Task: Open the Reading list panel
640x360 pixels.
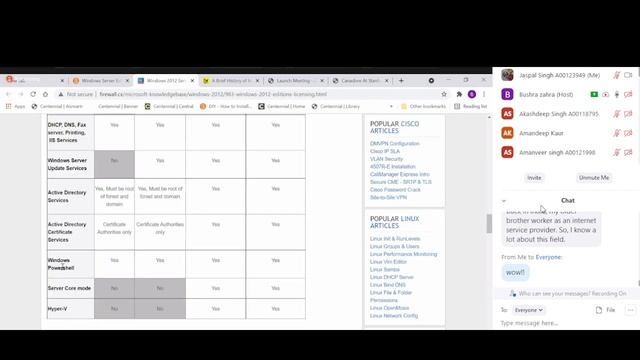Action: 470,106
